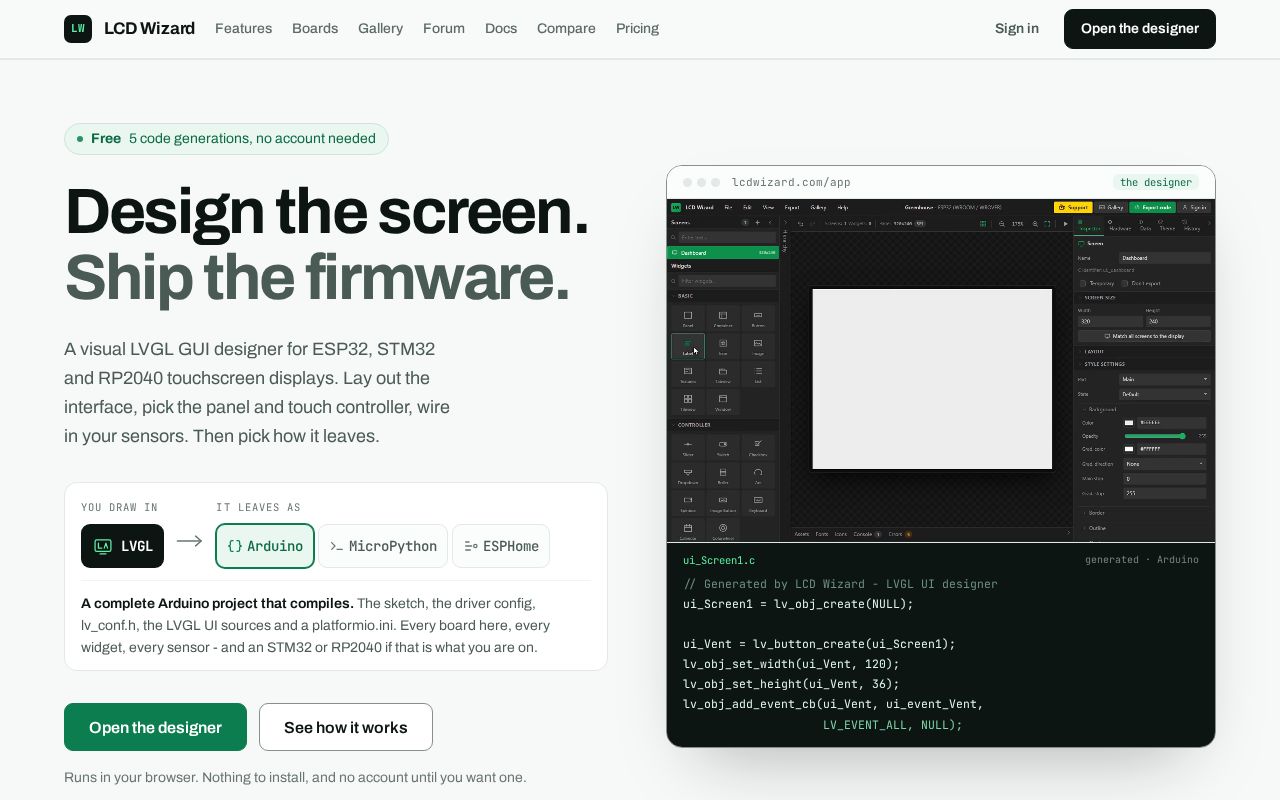This screenshot has height=800, width=1280.
Task: Select the Switch controller widget icon
Action: point(723,447)
